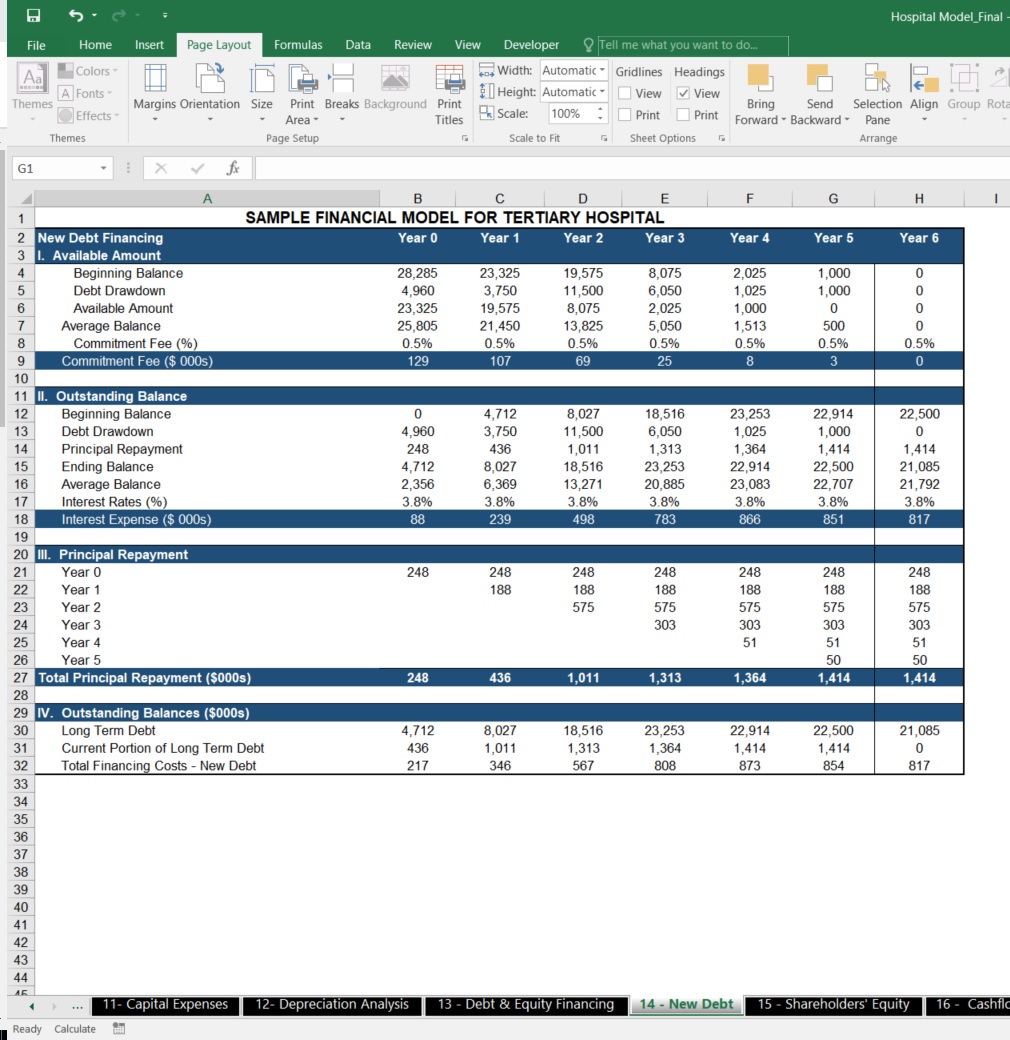Open the page Orientation menu
This screenshot has width=1010, height=1040.
210,93
